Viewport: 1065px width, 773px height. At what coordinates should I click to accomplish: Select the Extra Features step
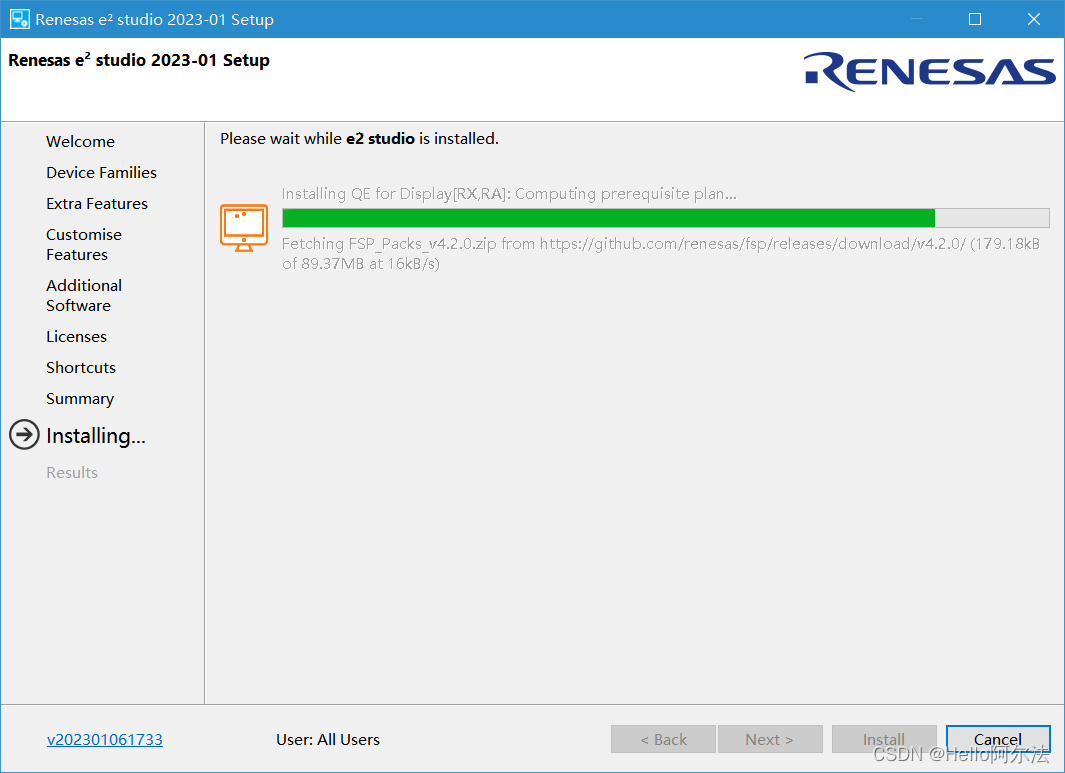point(97,204)
